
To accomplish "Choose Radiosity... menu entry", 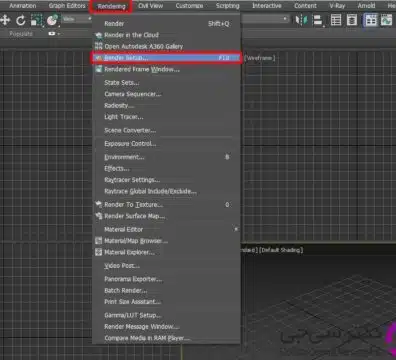I will (166, 105).
